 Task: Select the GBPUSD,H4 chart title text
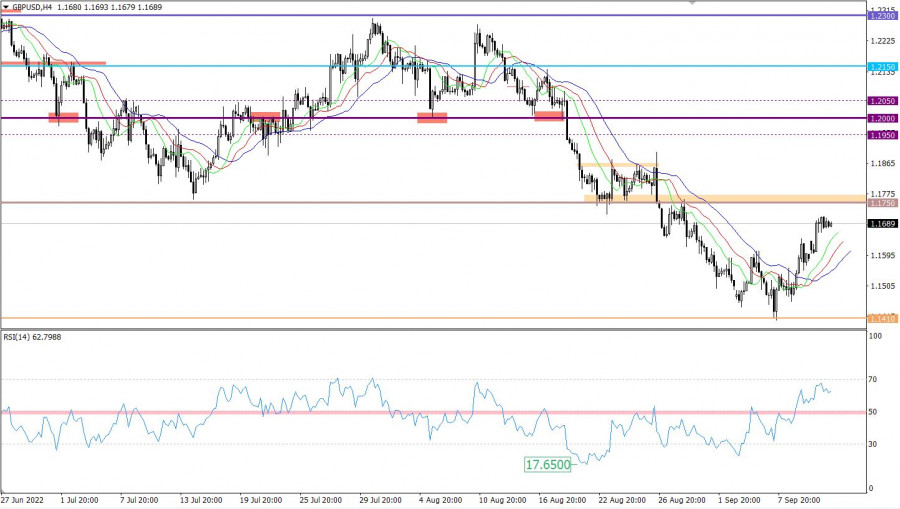pos(33,6)
